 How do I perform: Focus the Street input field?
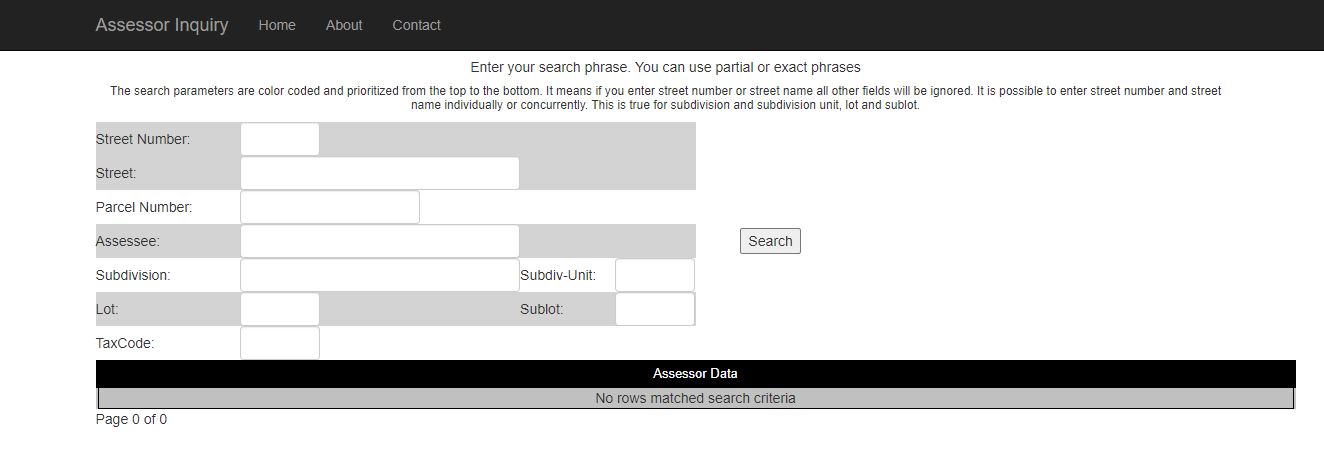(x=380, y=173)
